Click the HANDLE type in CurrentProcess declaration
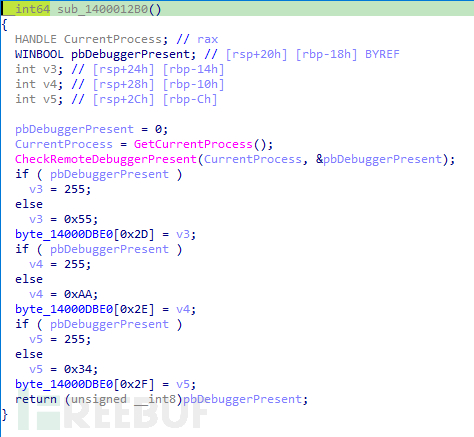Screen dimensions: 474x437 tap(36, 39)
